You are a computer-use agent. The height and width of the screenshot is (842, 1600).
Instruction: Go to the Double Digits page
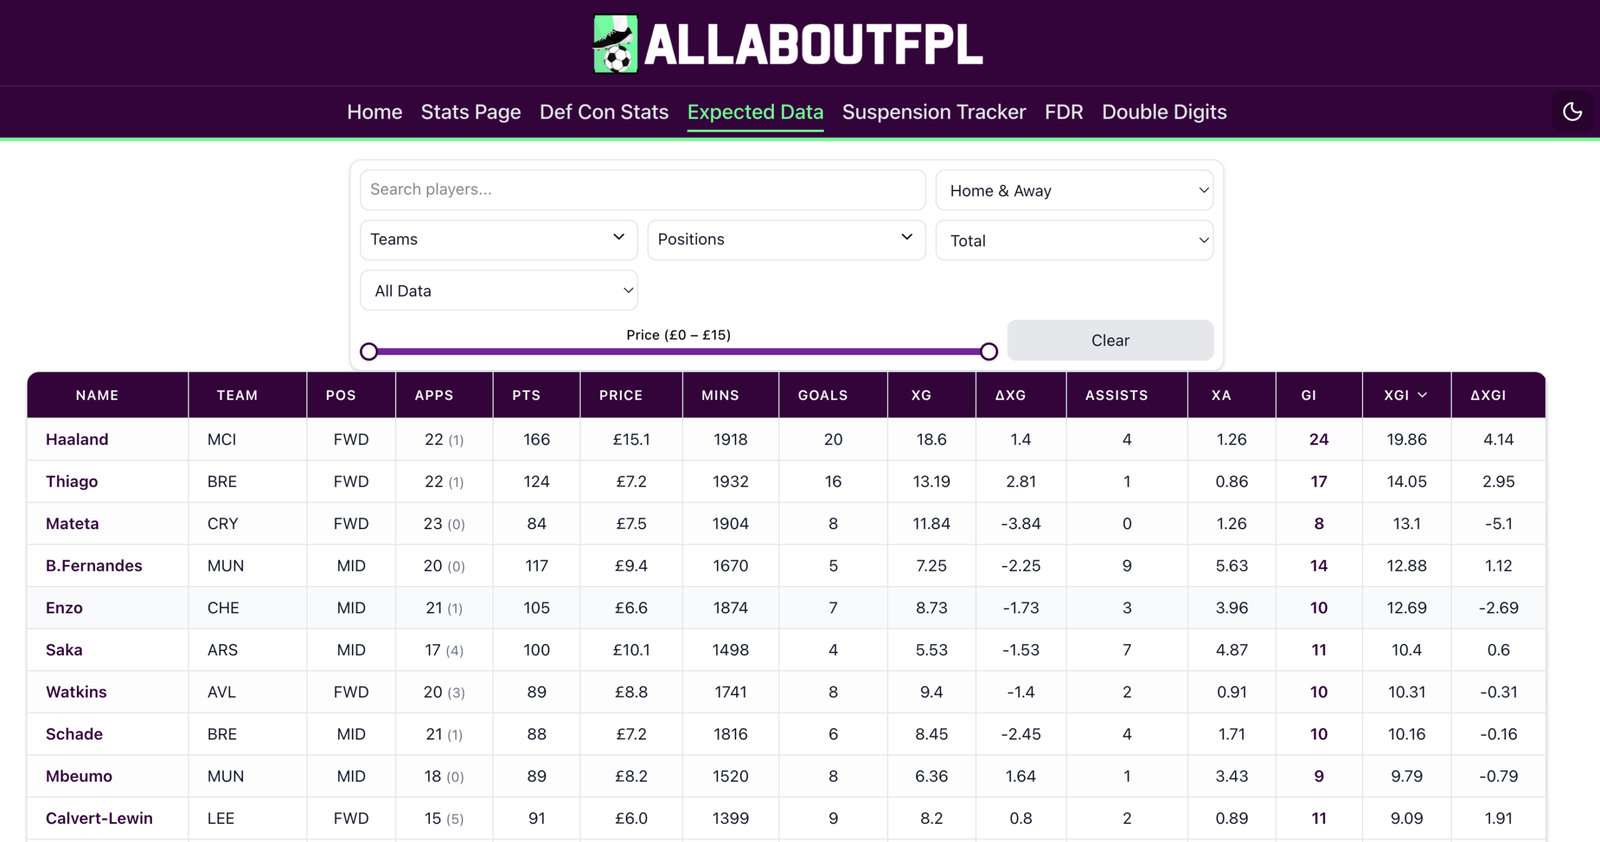(1164, 112)
